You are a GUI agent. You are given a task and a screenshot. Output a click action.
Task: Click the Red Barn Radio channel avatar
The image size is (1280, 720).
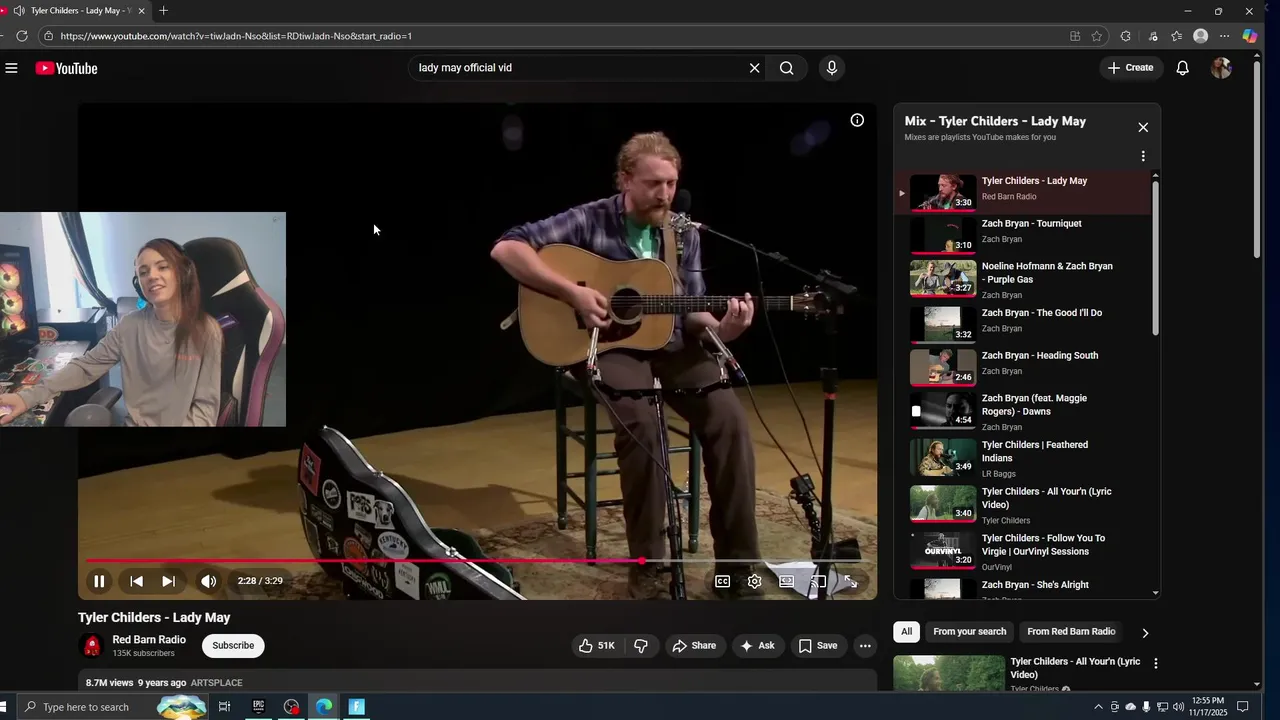pyautogui.click(x=92, y=646)
